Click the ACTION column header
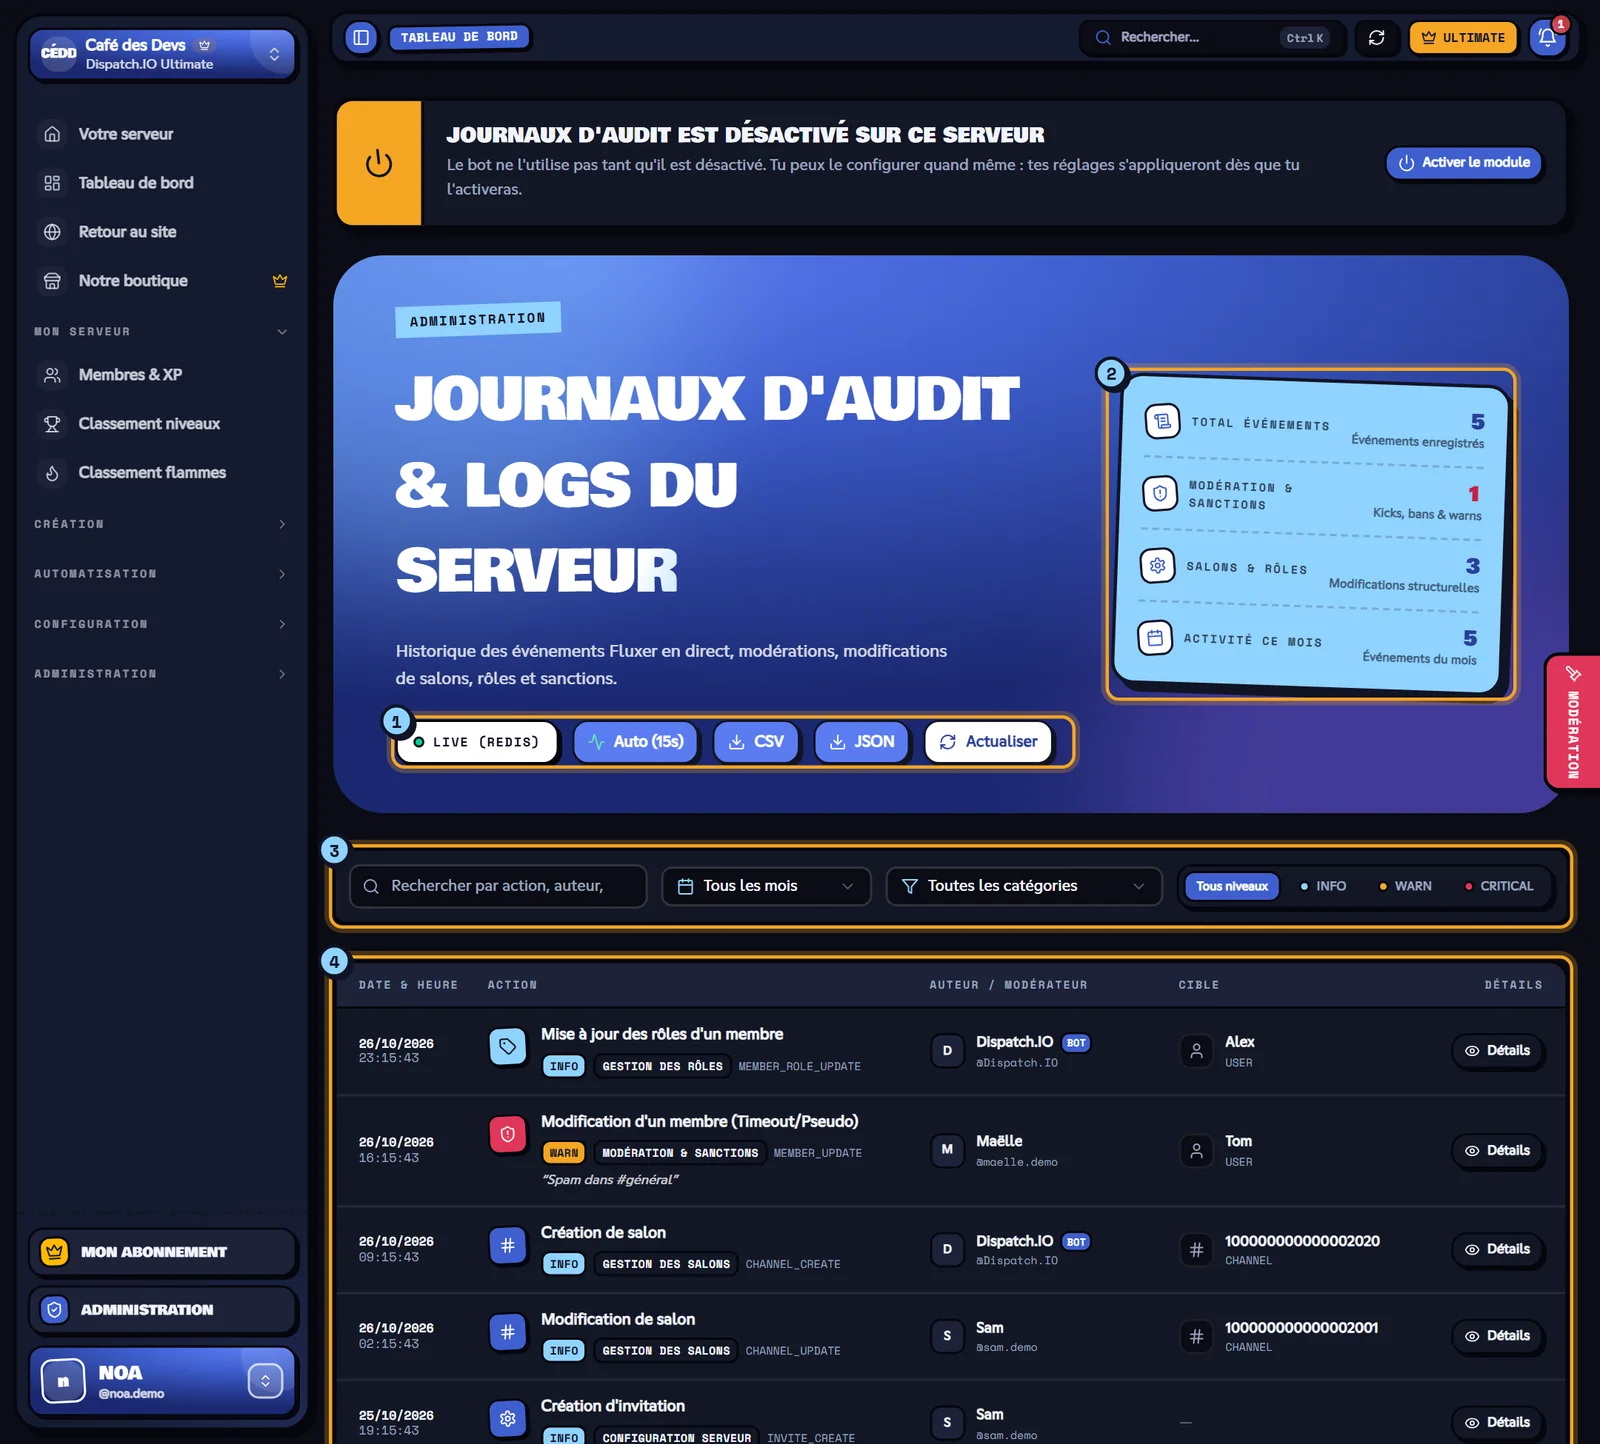The width and height of the screenshot is (1600, 1444). pos(512,985)
